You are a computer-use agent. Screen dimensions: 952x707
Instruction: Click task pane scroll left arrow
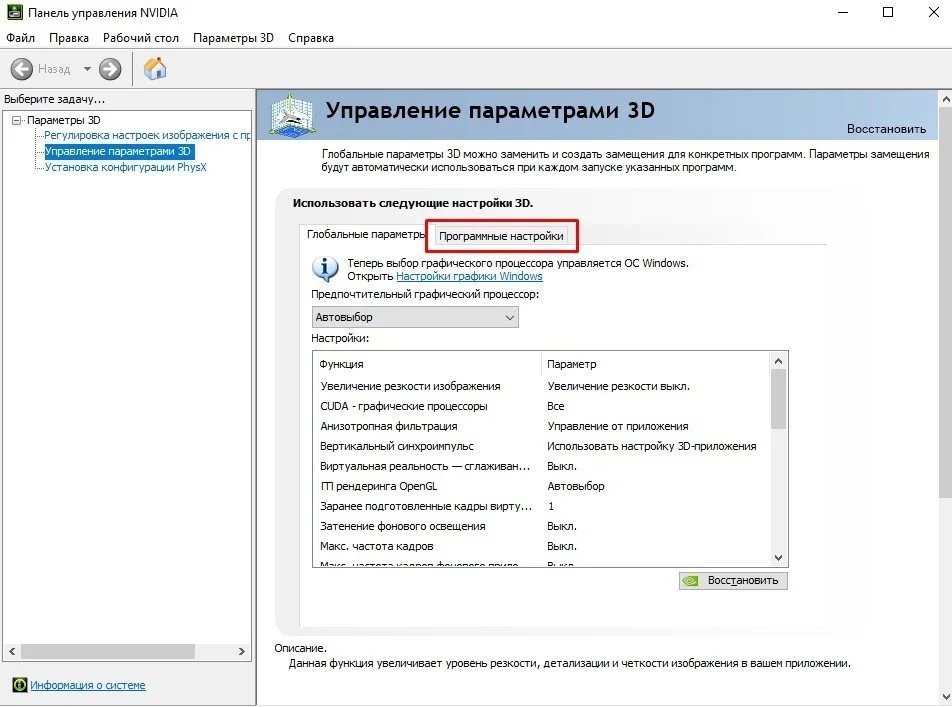pos(12,652)
